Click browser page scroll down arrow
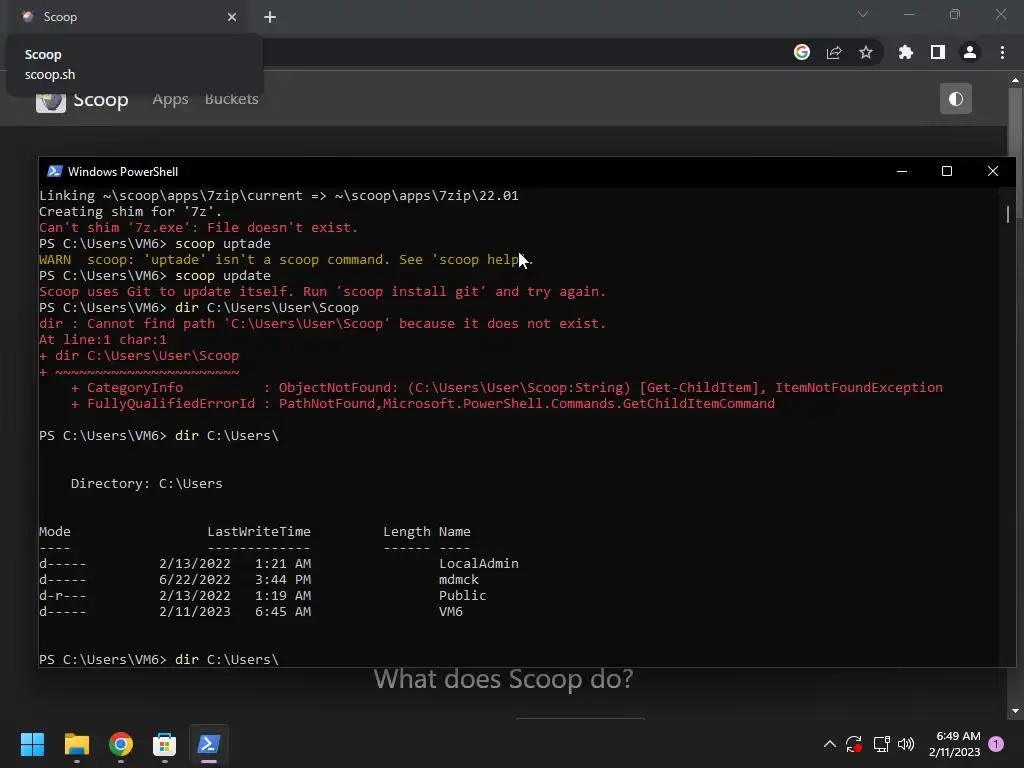 click(x=1015, y=711)
